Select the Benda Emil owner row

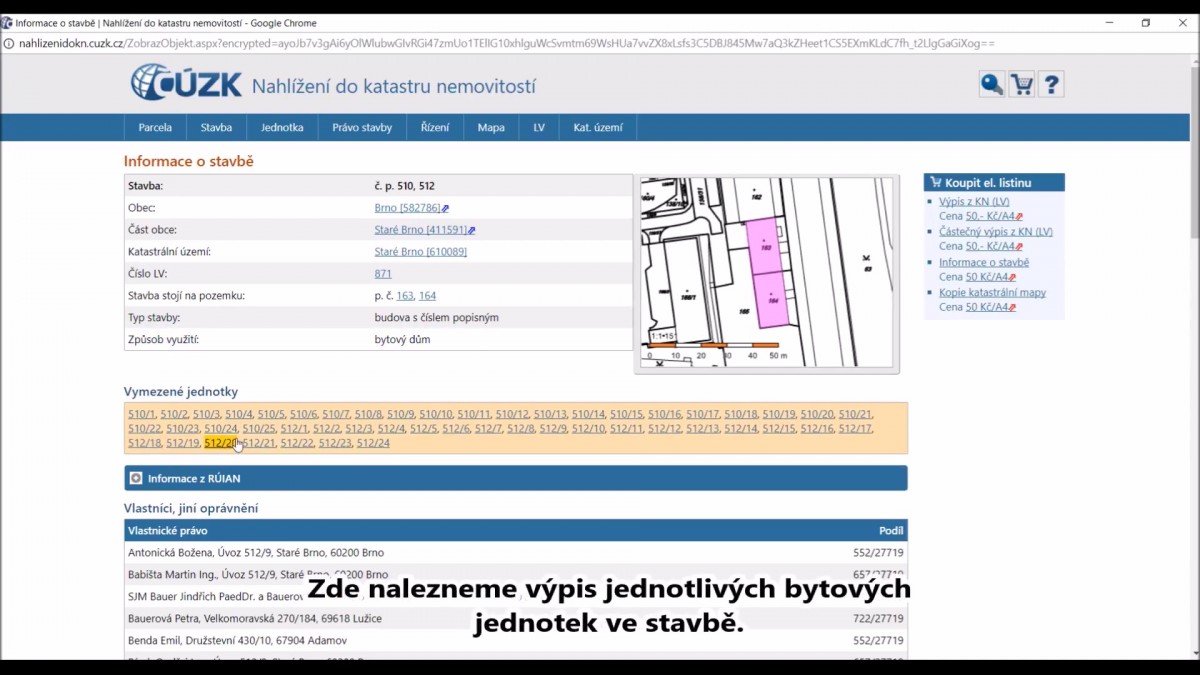(516, 640)
